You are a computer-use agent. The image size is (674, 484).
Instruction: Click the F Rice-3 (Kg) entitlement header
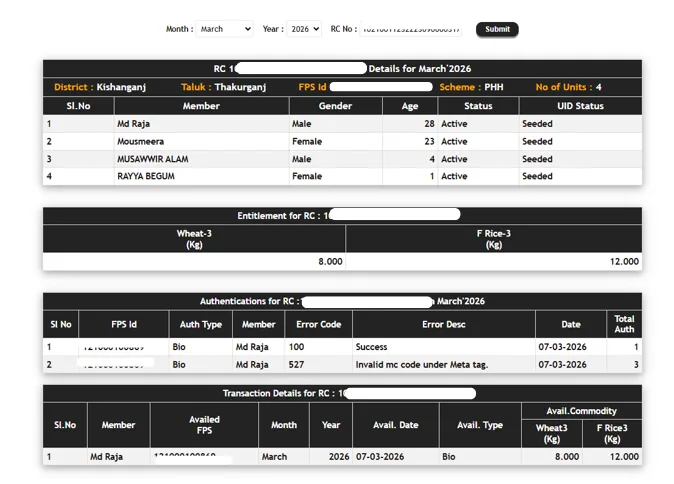[x=493, y=239]
